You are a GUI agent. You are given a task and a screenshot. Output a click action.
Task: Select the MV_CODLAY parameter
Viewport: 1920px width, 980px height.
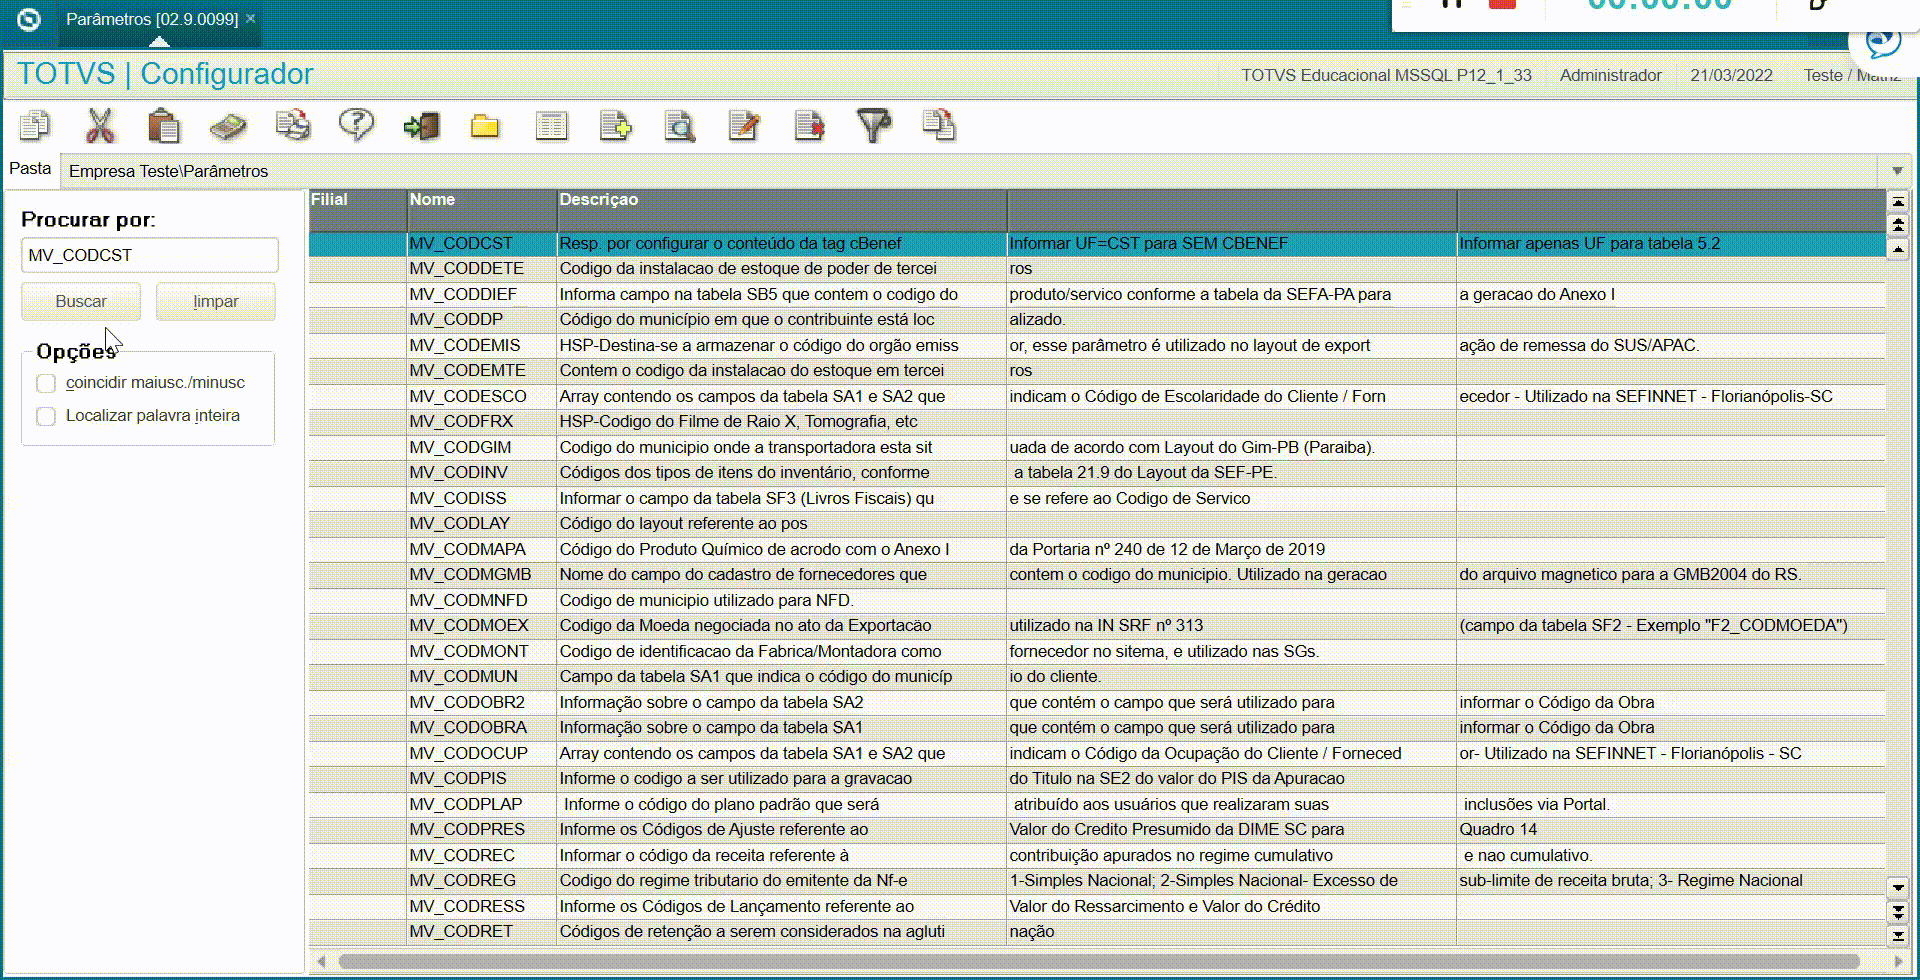pyautogui.click(x=1097, y=524)
